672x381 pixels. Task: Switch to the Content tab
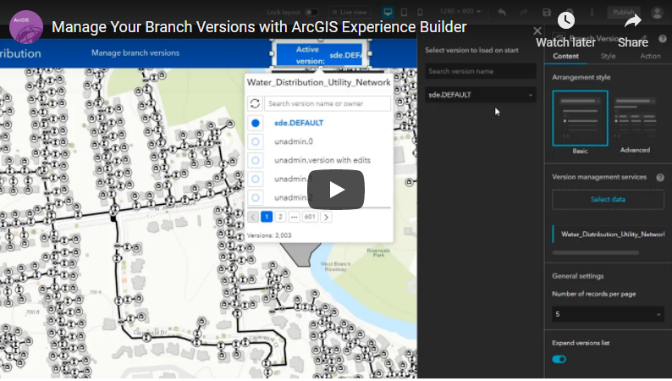(565, 56)
